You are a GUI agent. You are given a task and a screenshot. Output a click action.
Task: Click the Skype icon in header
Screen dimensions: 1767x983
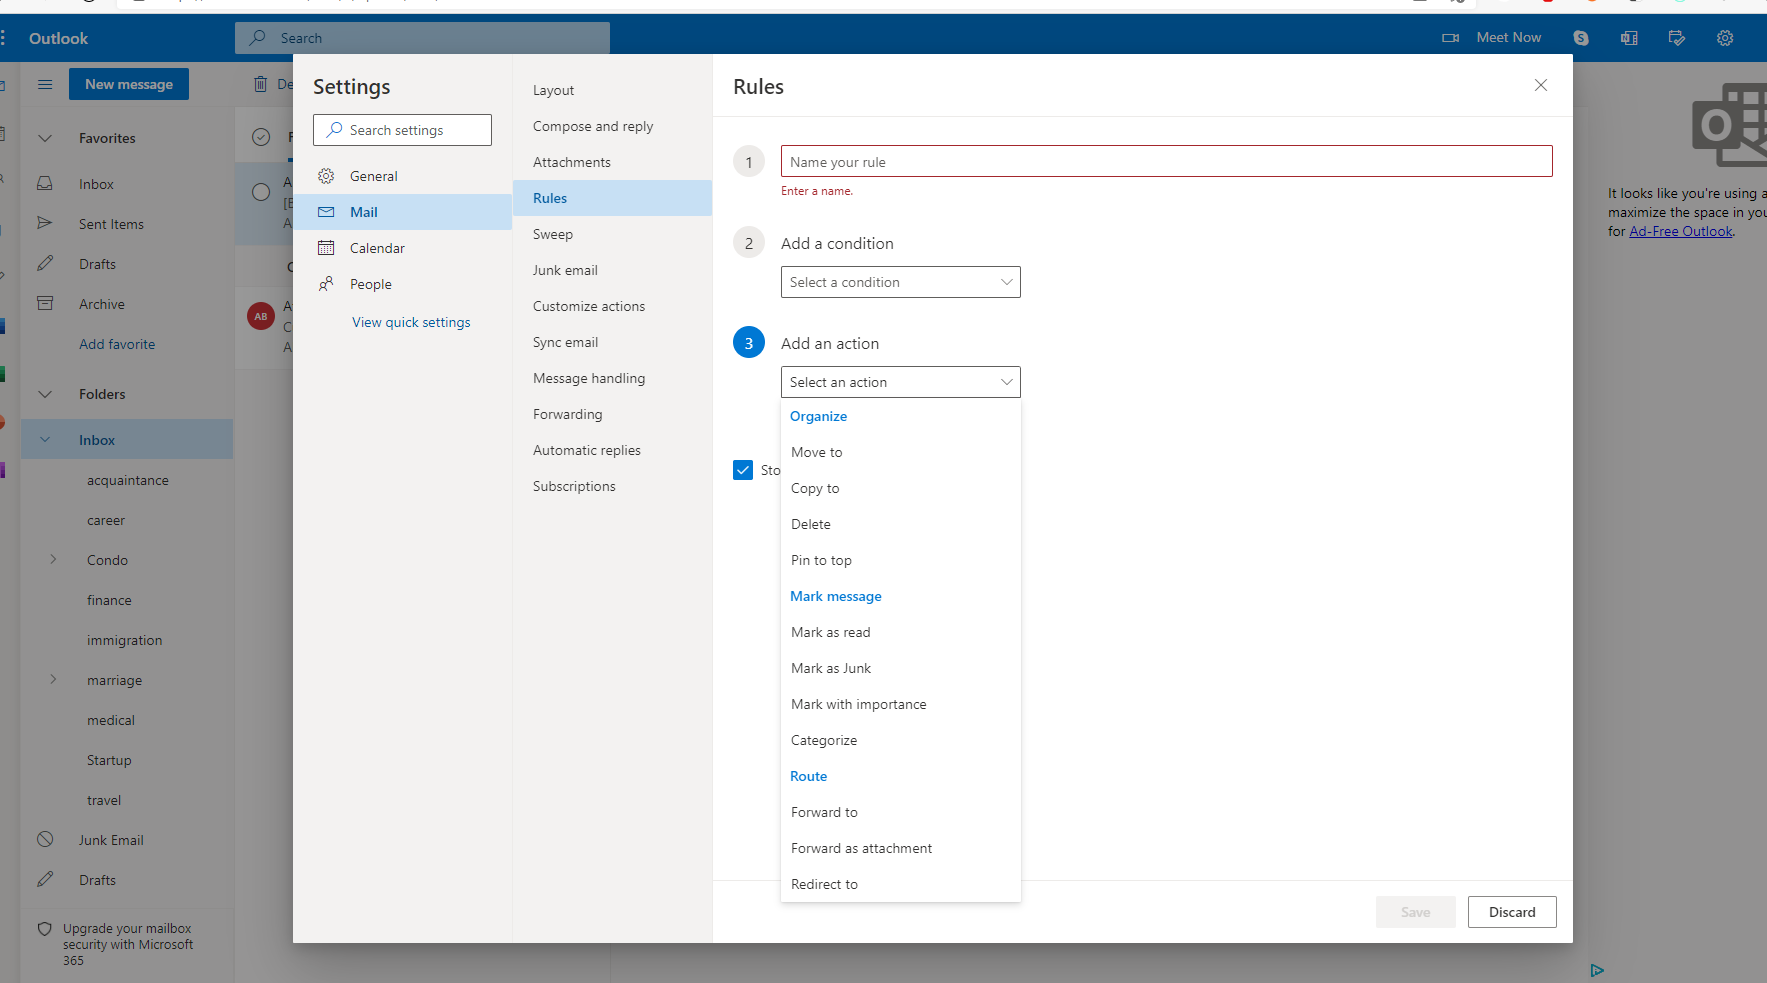pos(1581,38)
